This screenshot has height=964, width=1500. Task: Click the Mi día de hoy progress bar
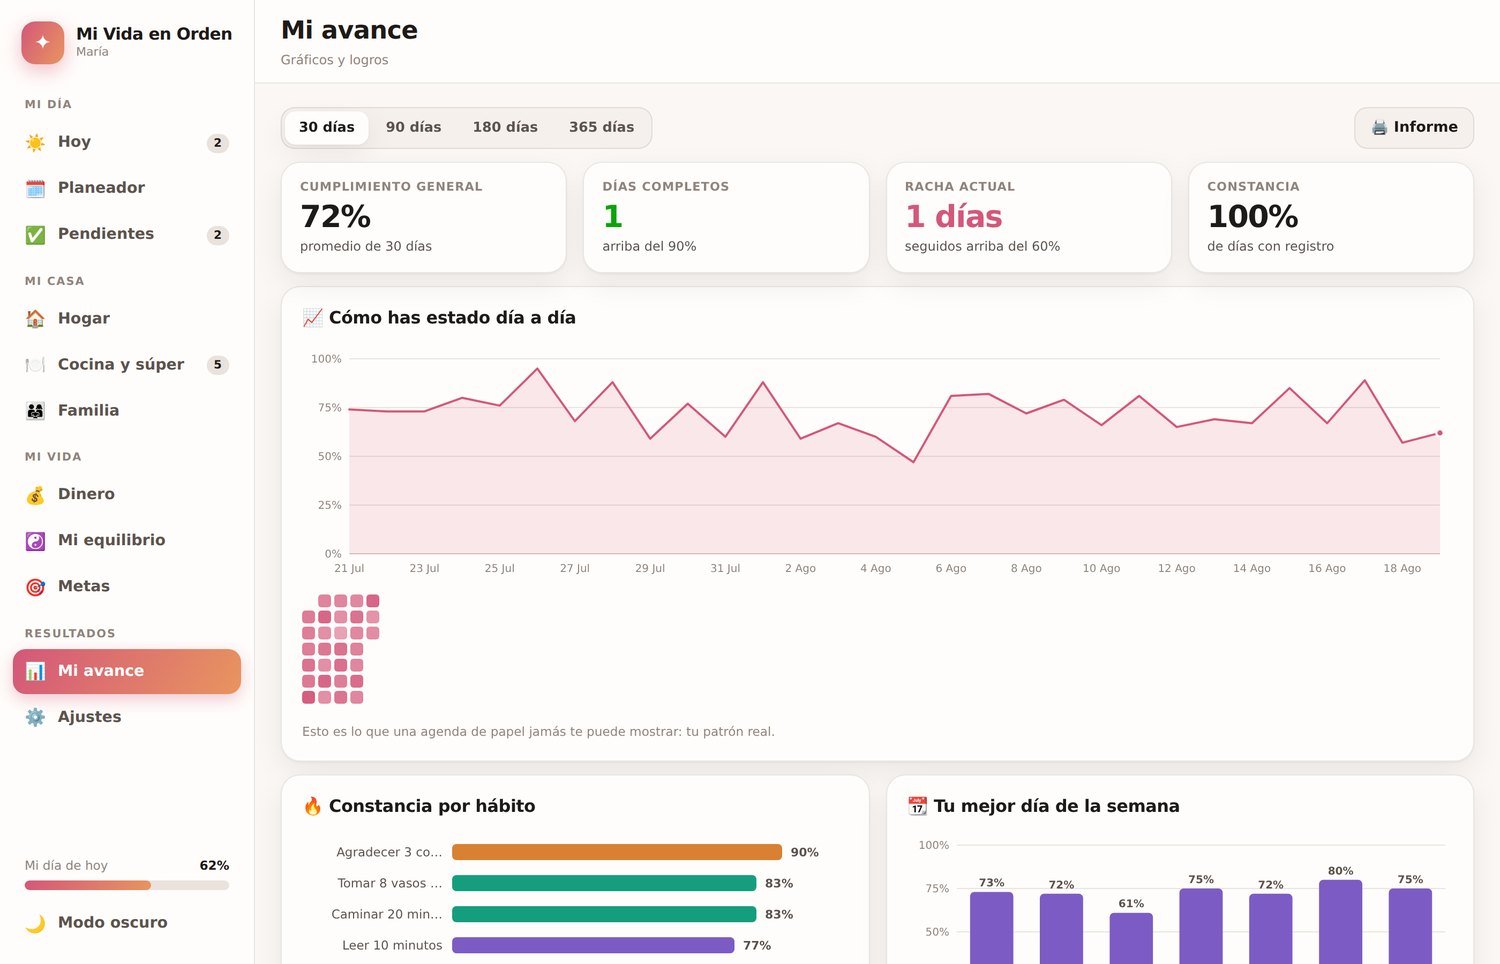127,885
